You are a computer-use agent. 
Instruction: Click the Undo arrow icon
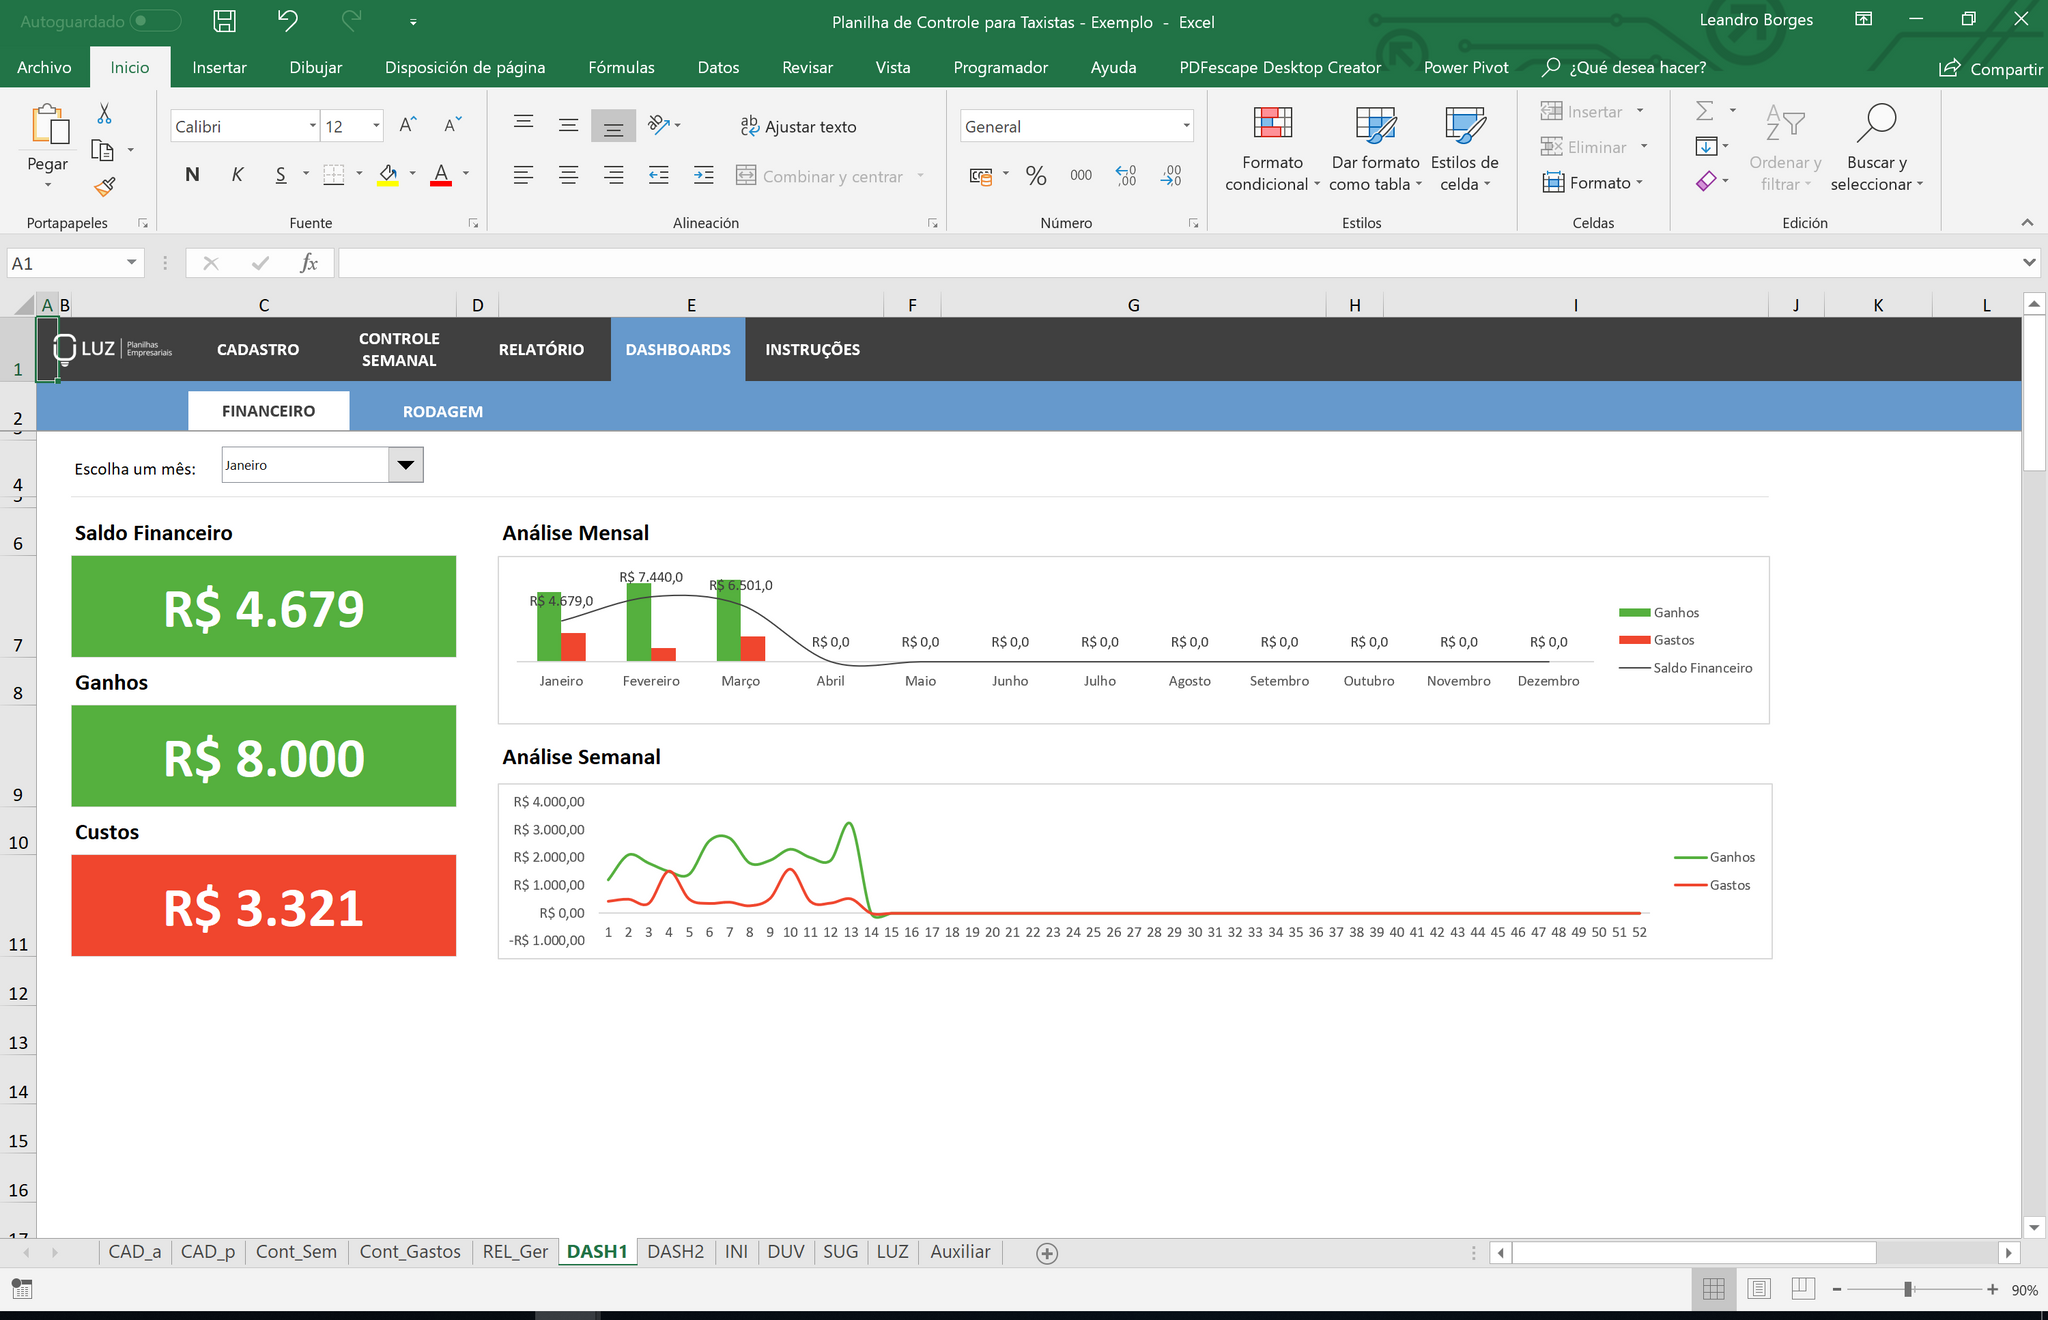coord(288,21)
